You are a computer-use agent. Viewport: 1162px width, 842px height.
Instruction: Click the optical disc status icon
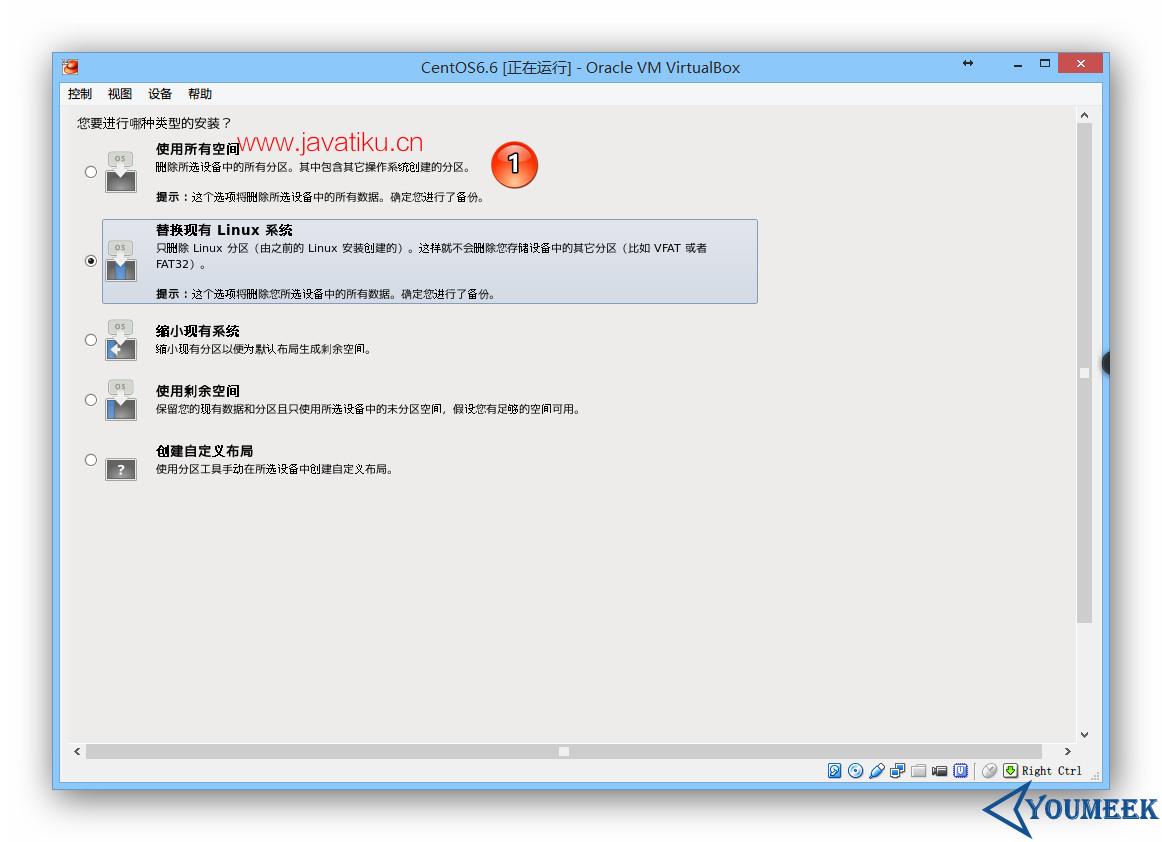click(855, 771)
